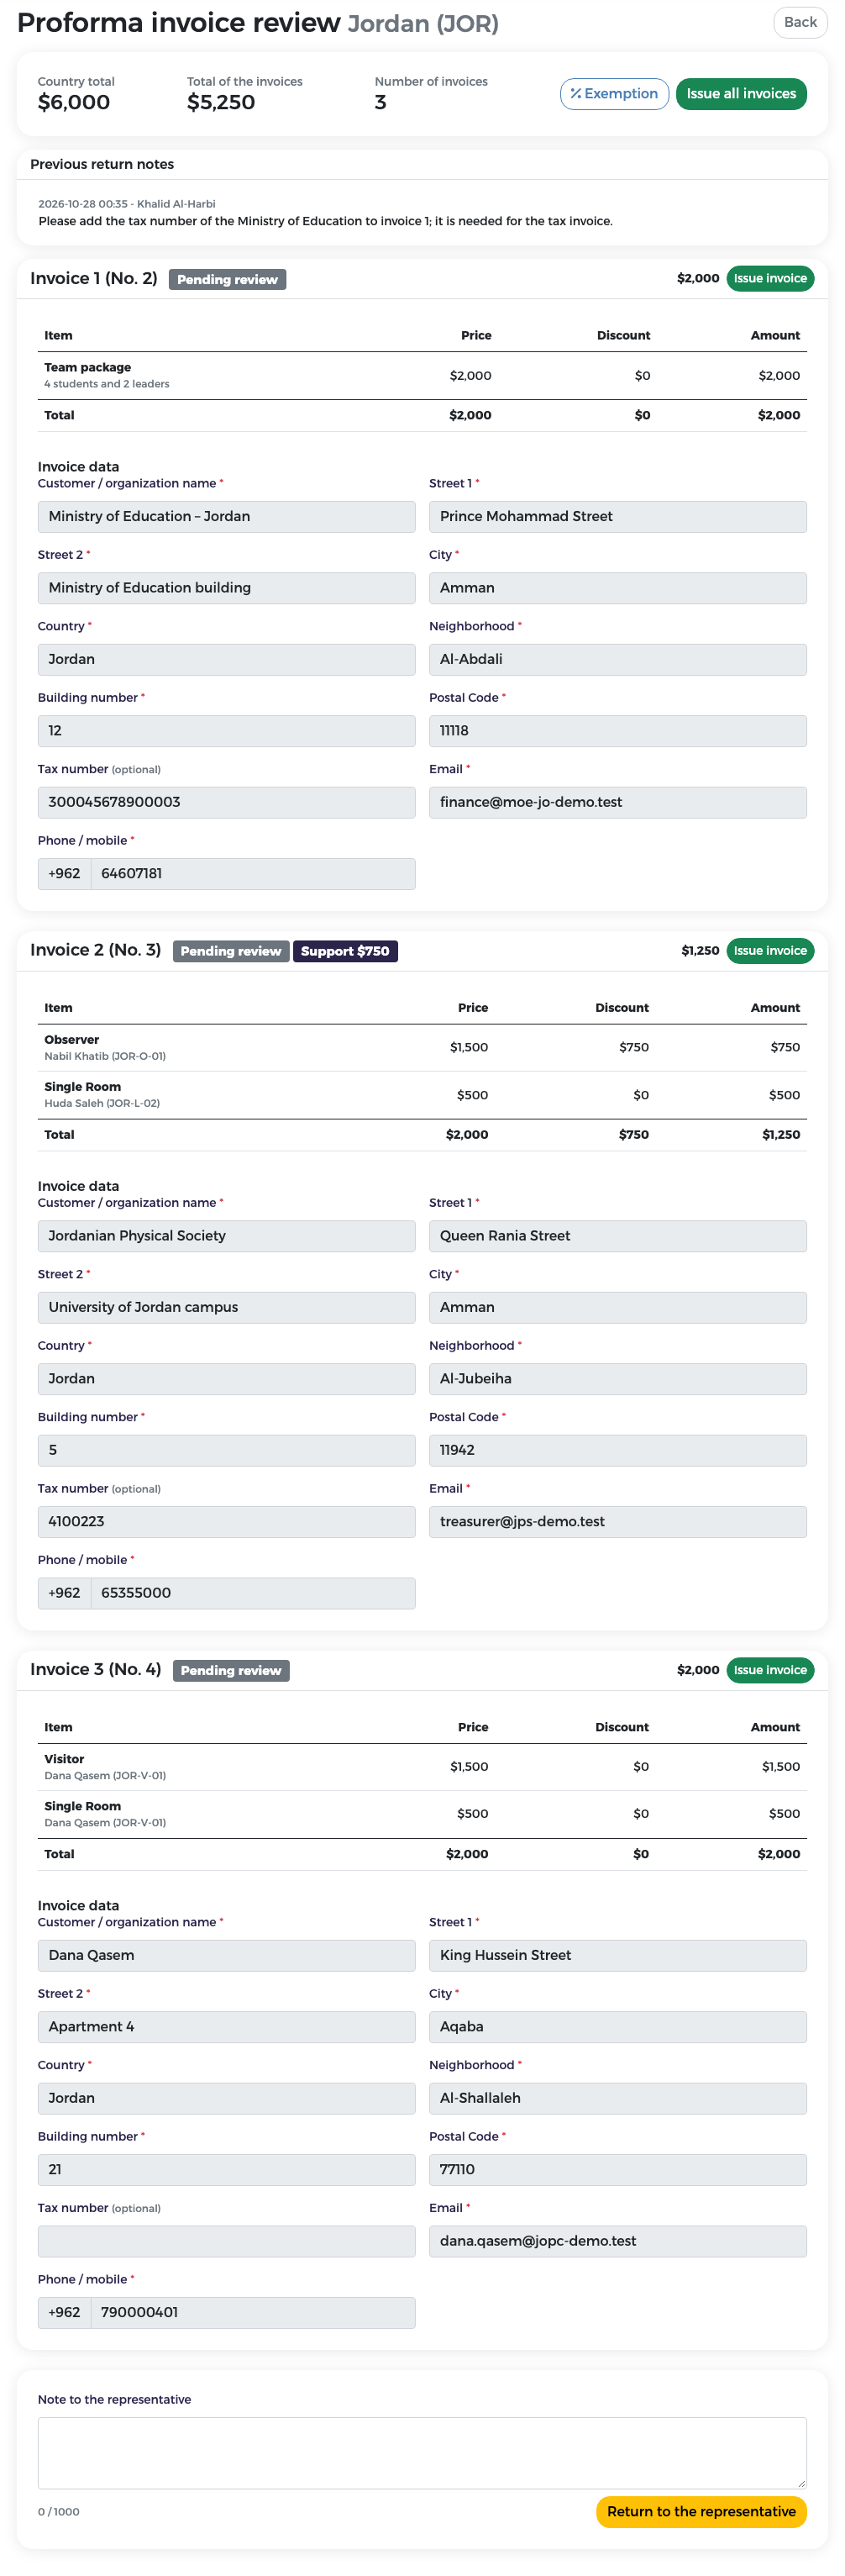Image resolution: width=845 pixels, height=2576 pixels.
Task: Click the percent icon in Exemption button
Action: [576, 94]
